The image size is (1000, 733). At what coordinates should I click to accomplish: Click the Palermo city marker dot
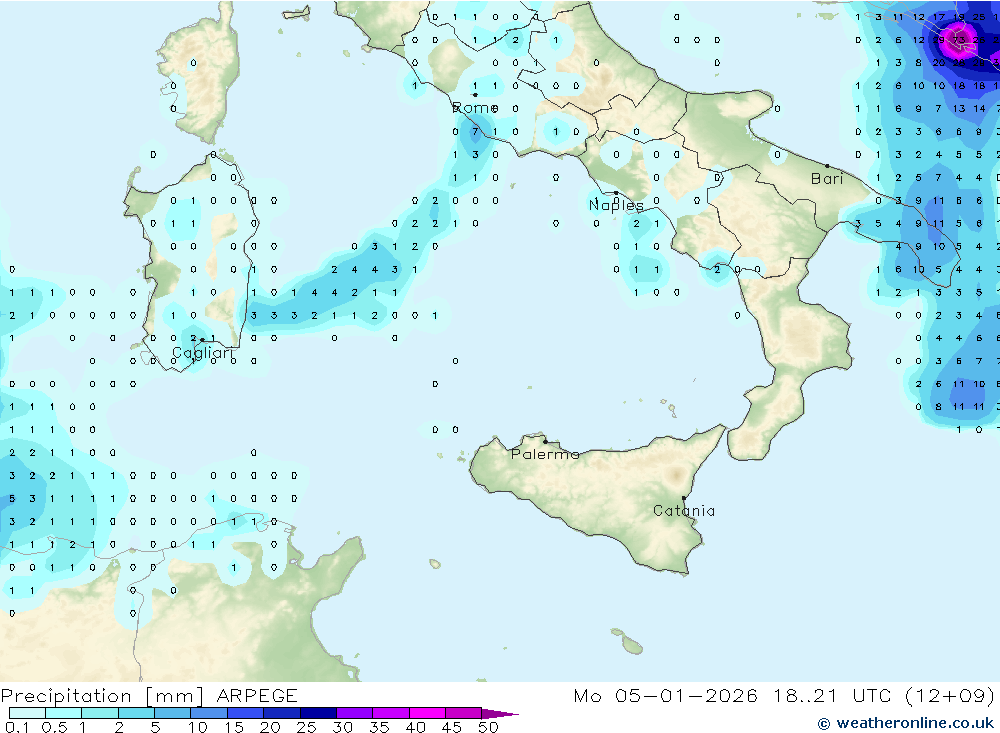tap(545, 441)
